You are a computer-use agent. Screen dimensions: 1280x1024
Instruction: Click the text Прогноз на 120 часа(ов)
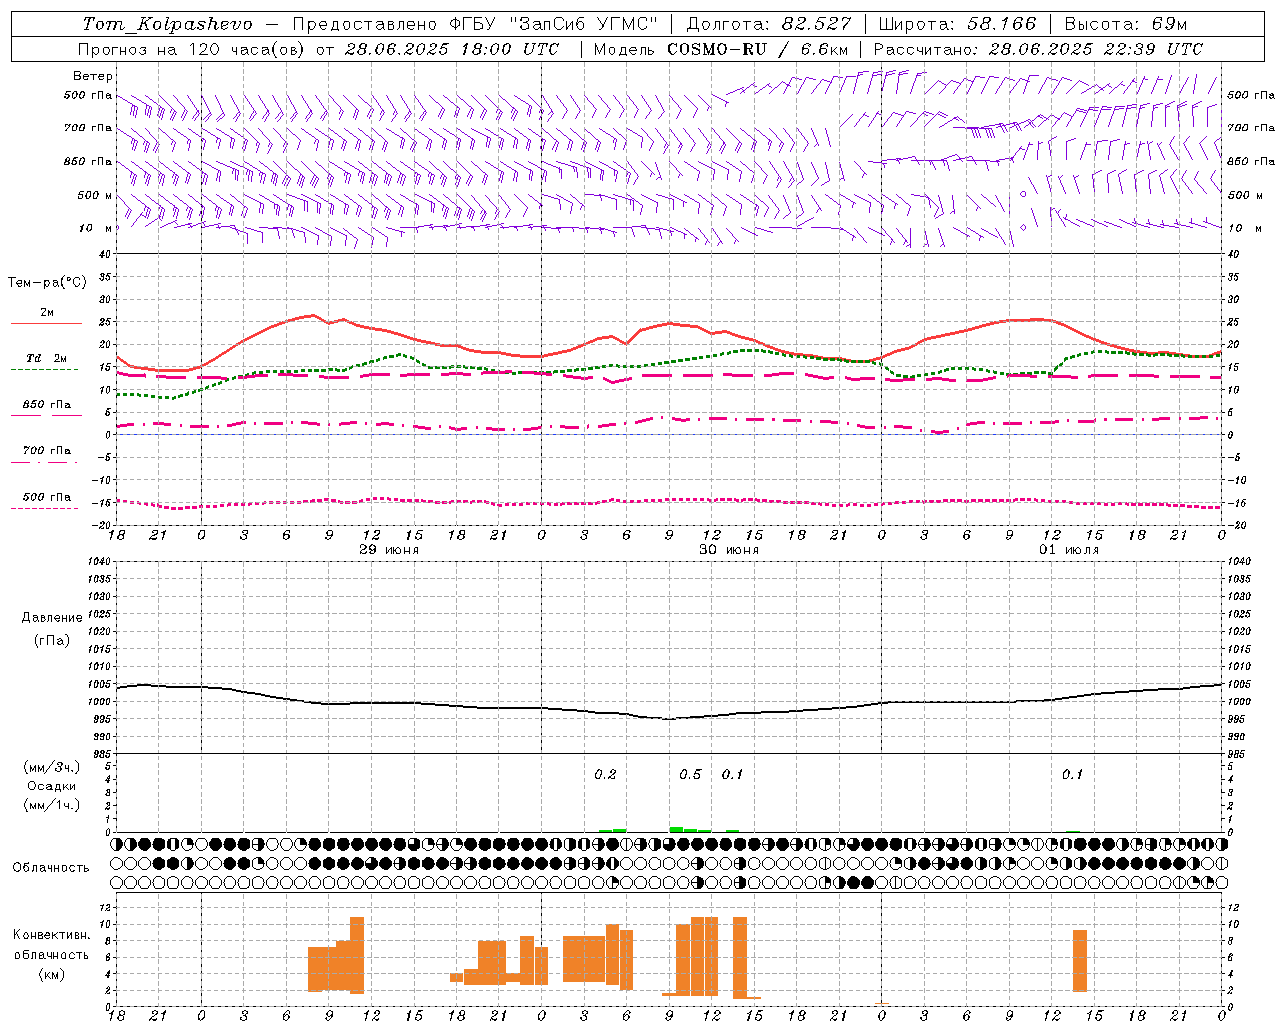pyautogui.click(x=192, y=49)
